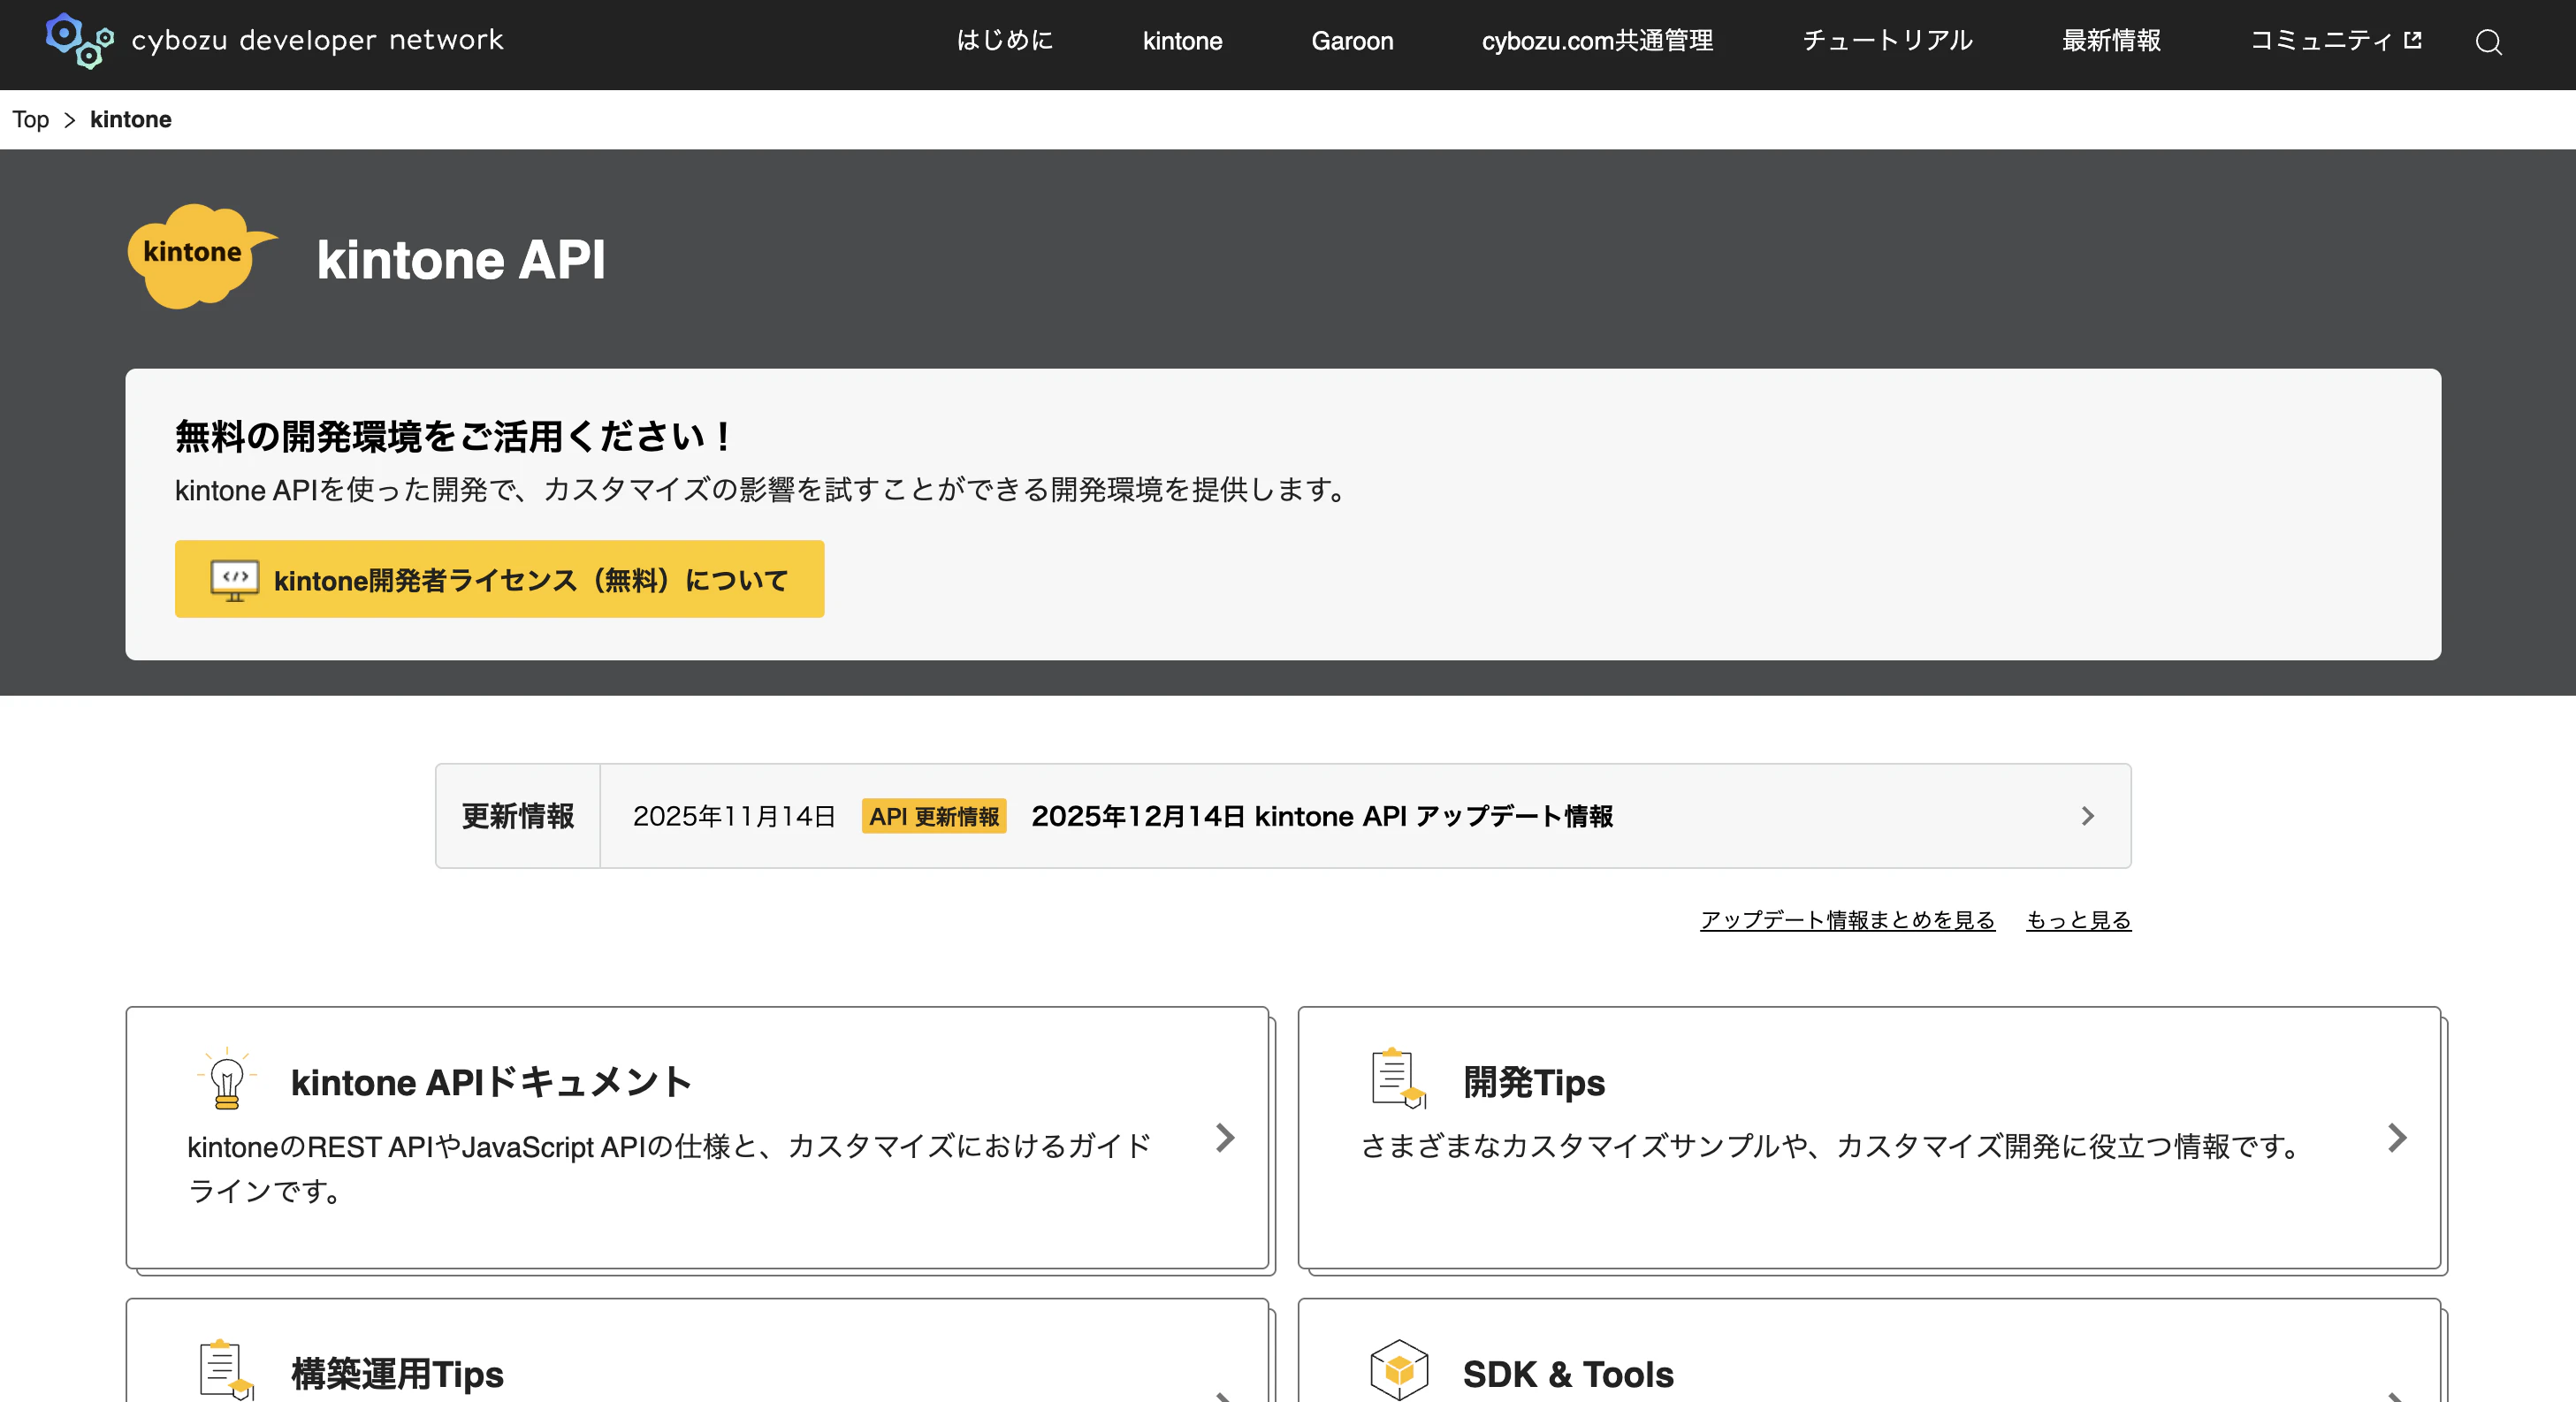Open the 開発Tips card chevron
The width and height of the screenshot is (2576, 1402).
(2397, 1139)
